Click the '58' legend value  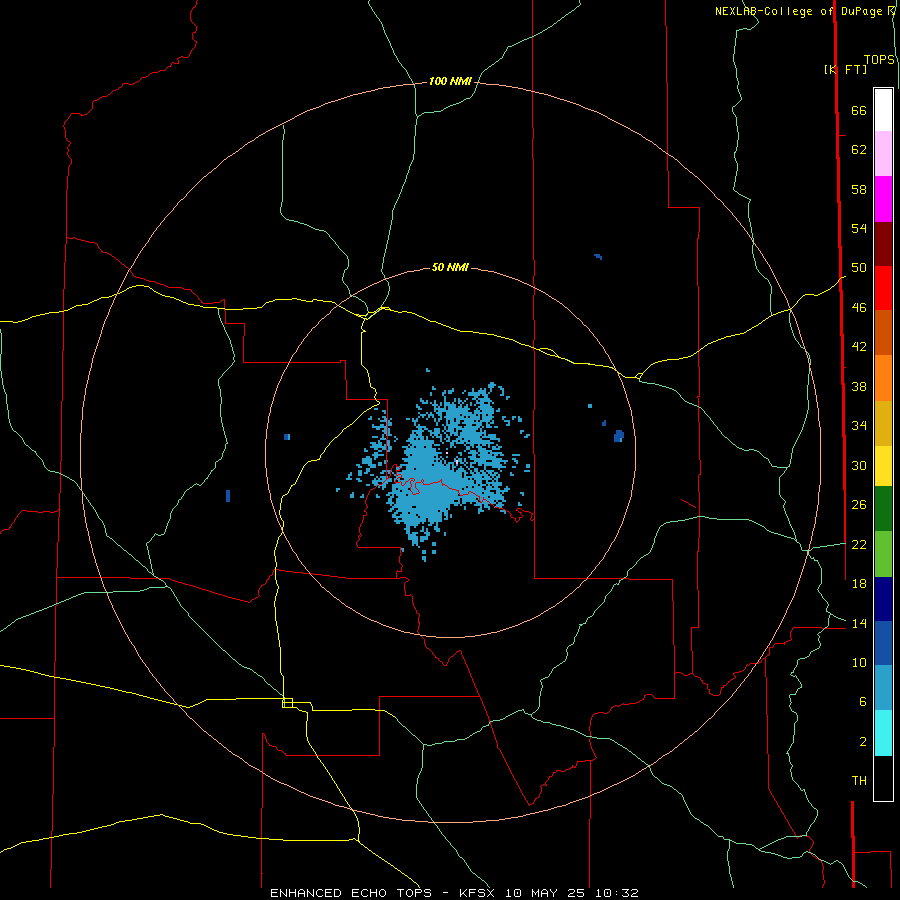pyautogui.click(x=859, y=189)
